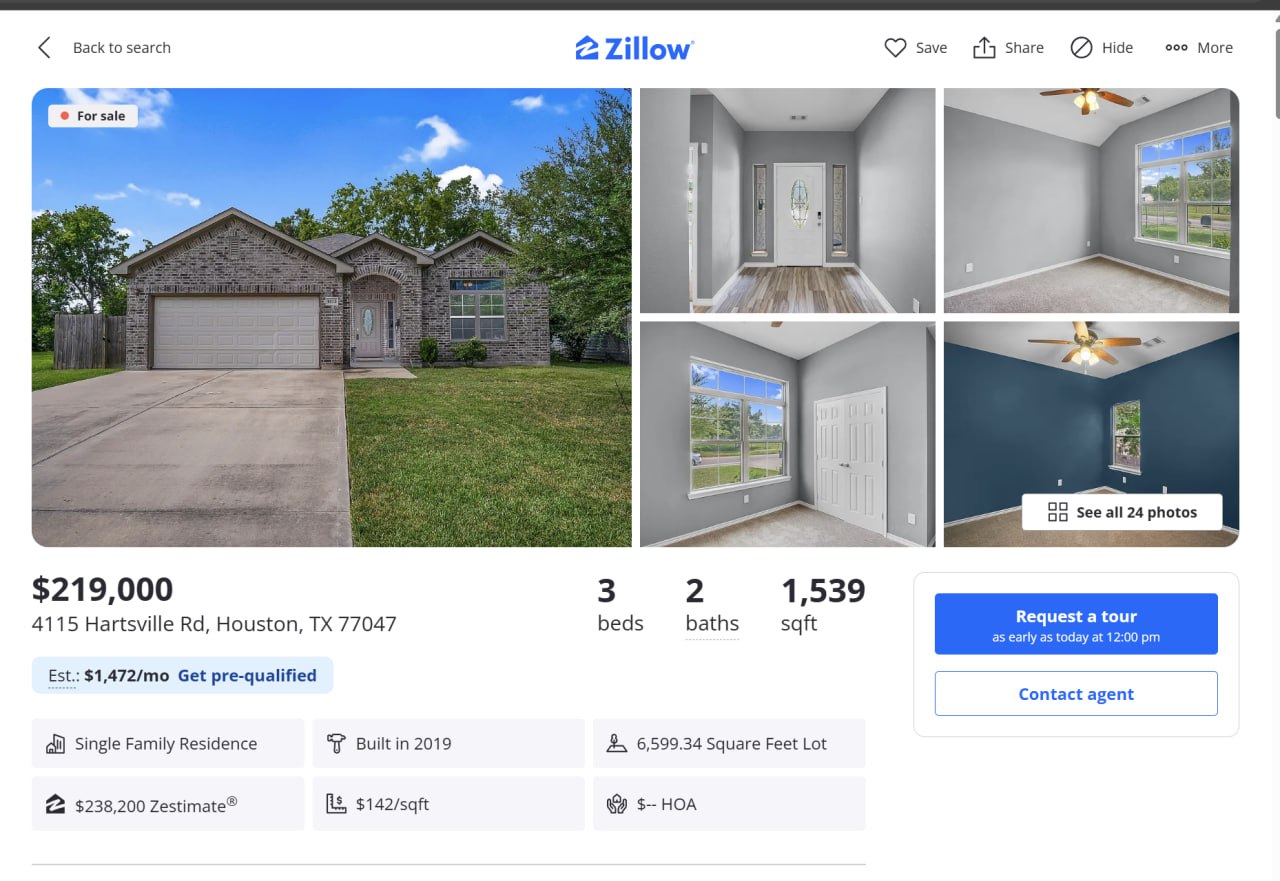Open the See all 24 photos gallery

[1122, 512]
